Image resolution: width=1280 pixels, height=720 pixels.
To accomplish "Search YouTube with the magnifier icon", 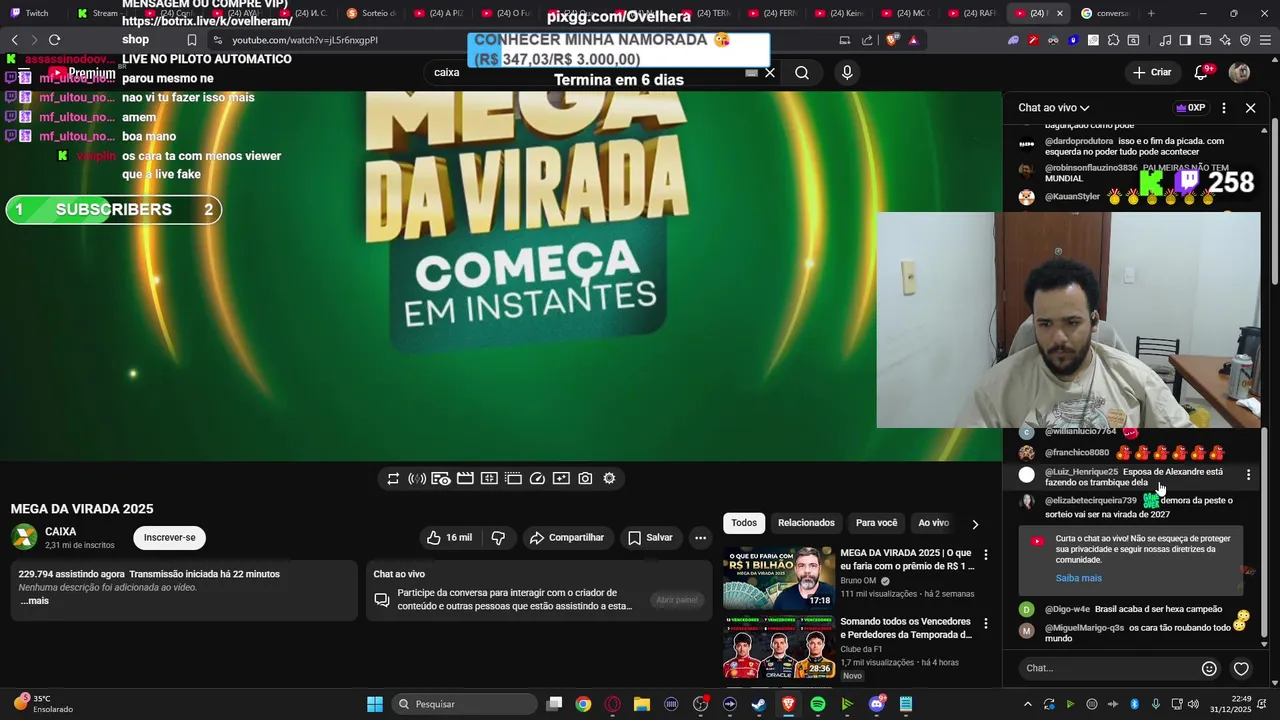I will tap(802, 73).
